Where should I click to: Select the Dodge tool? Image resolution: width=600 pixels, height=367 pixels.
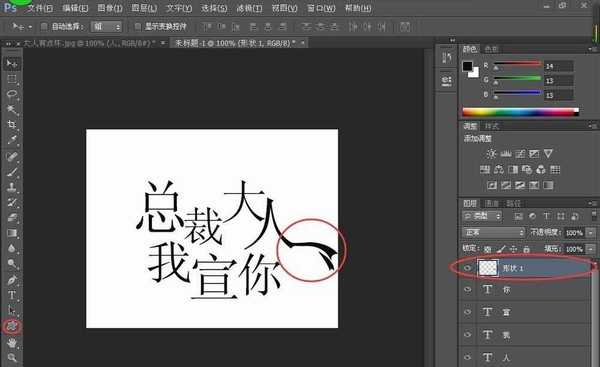[12, 263]
